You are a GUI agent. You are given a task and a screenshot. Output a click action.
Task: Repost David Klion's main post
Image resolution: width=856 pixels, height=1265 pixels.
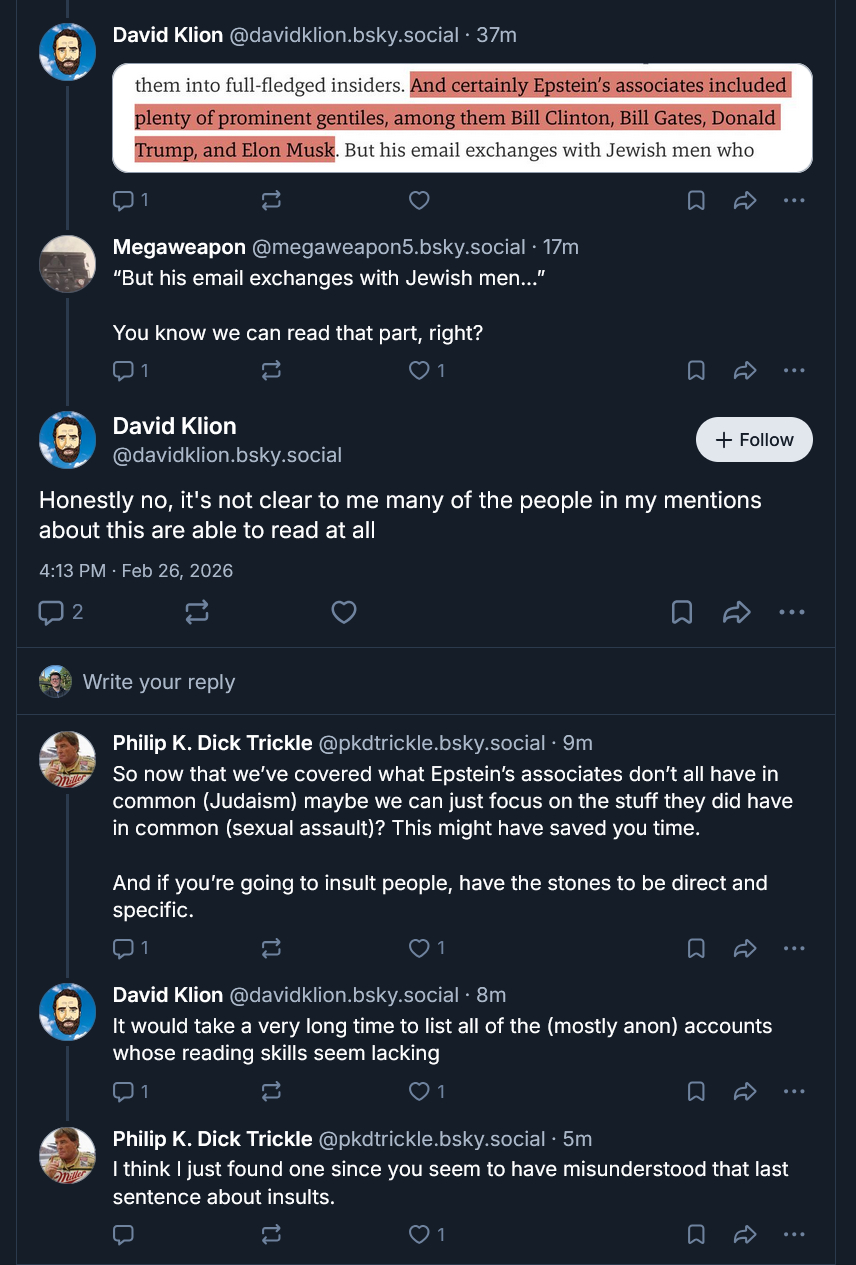(197, 612)
